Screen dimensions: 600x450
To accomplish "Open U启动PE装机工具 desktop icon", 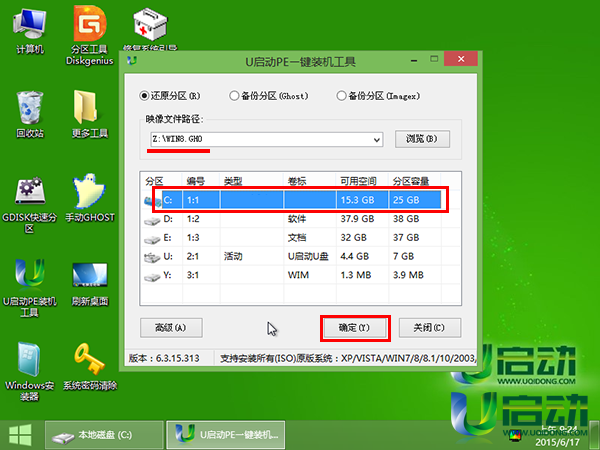I will 29,289.
